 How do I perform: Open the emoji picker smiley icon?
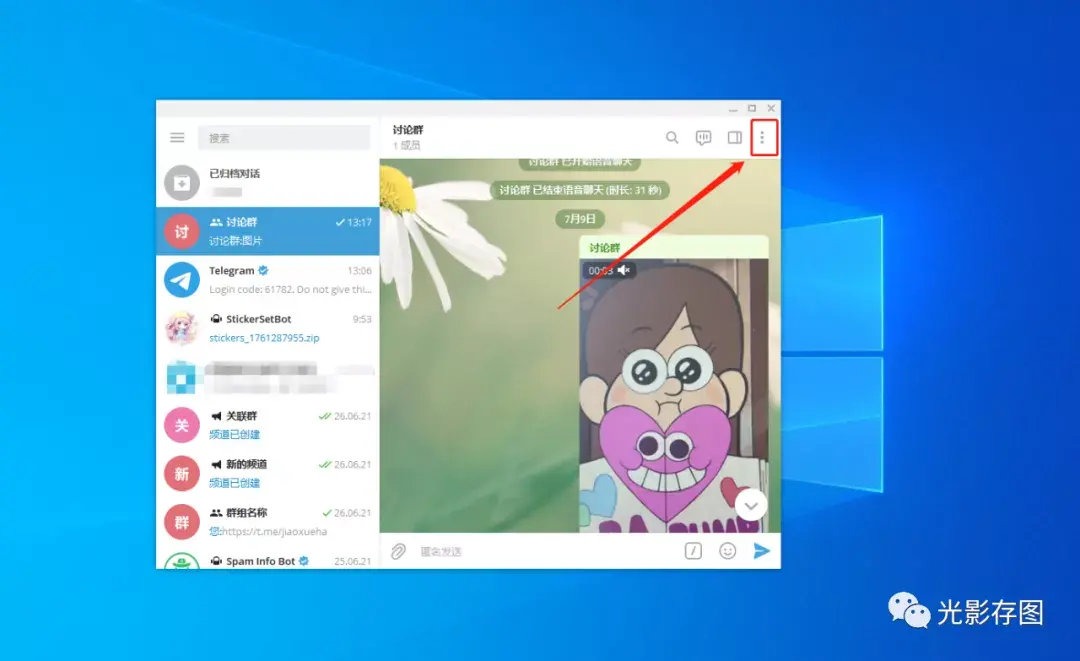[x=727, y=552]
